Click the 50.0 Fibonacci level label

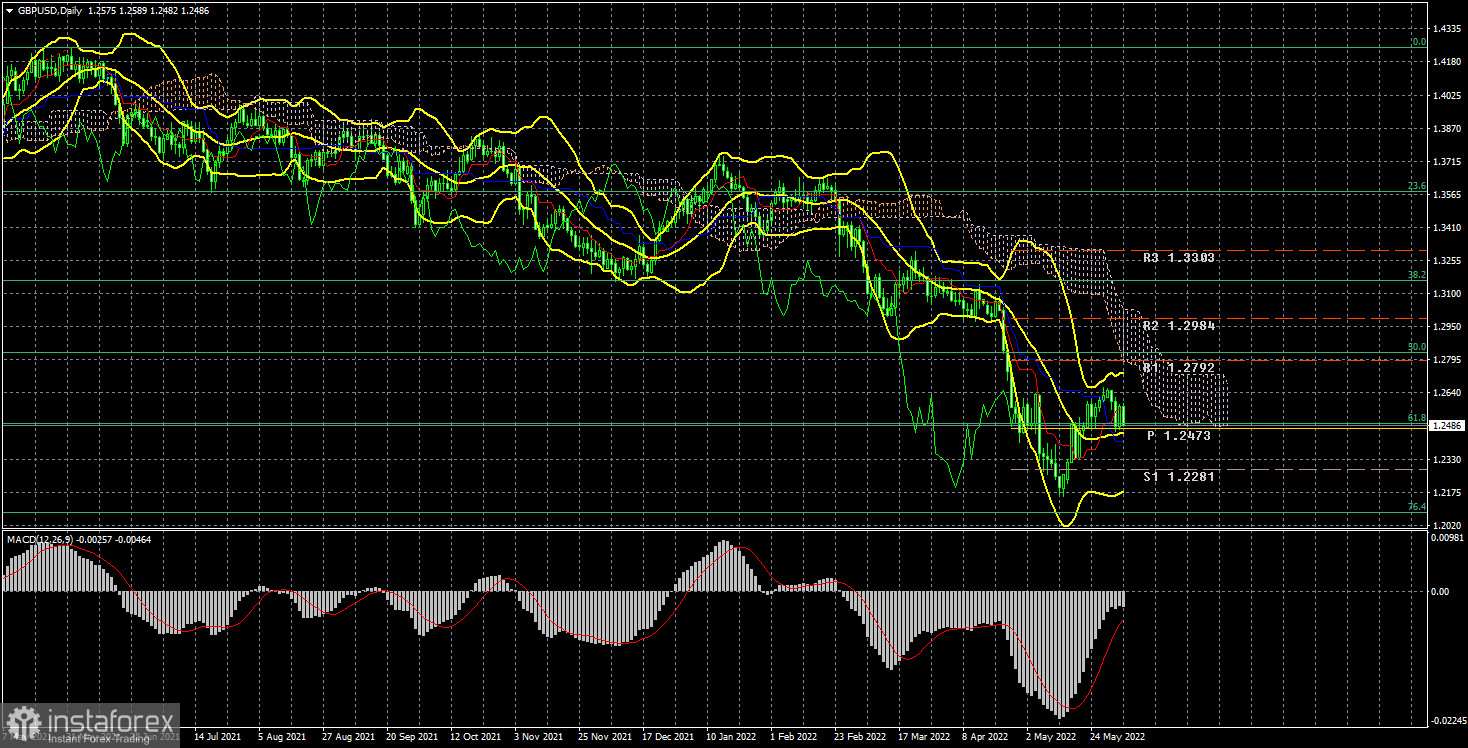(1417, 347)
